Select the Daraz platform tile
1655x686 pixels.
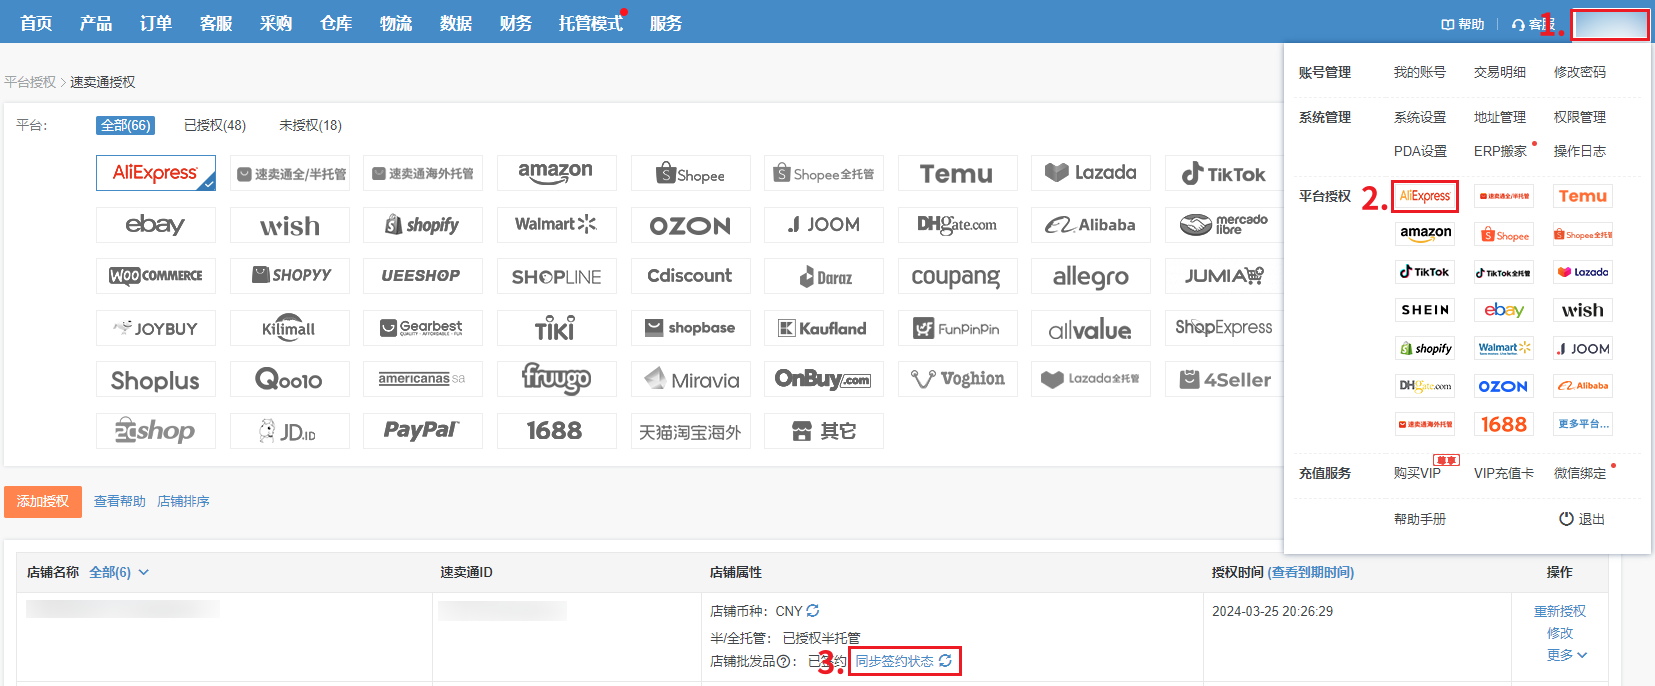click(x=824, y=276)
